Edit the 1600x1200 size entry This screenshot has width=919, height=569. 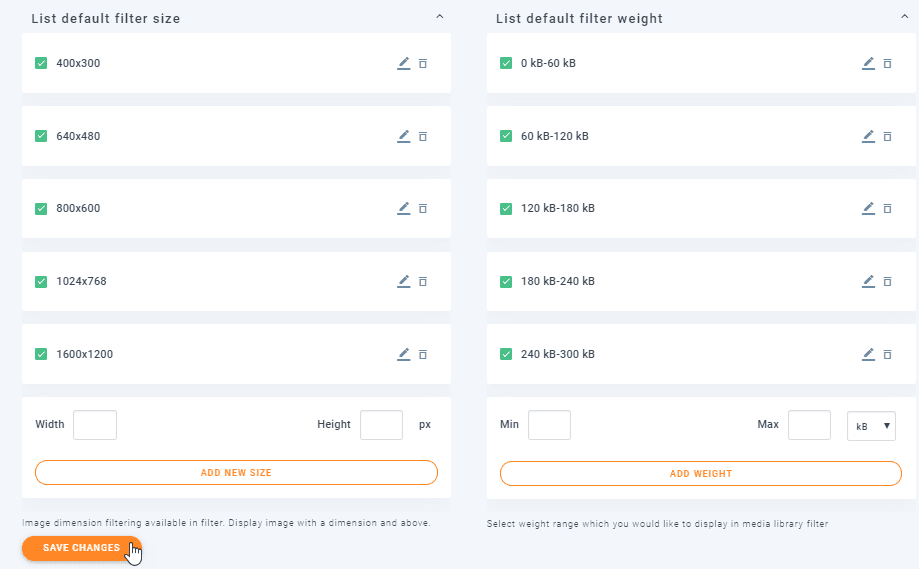[404, 354]
